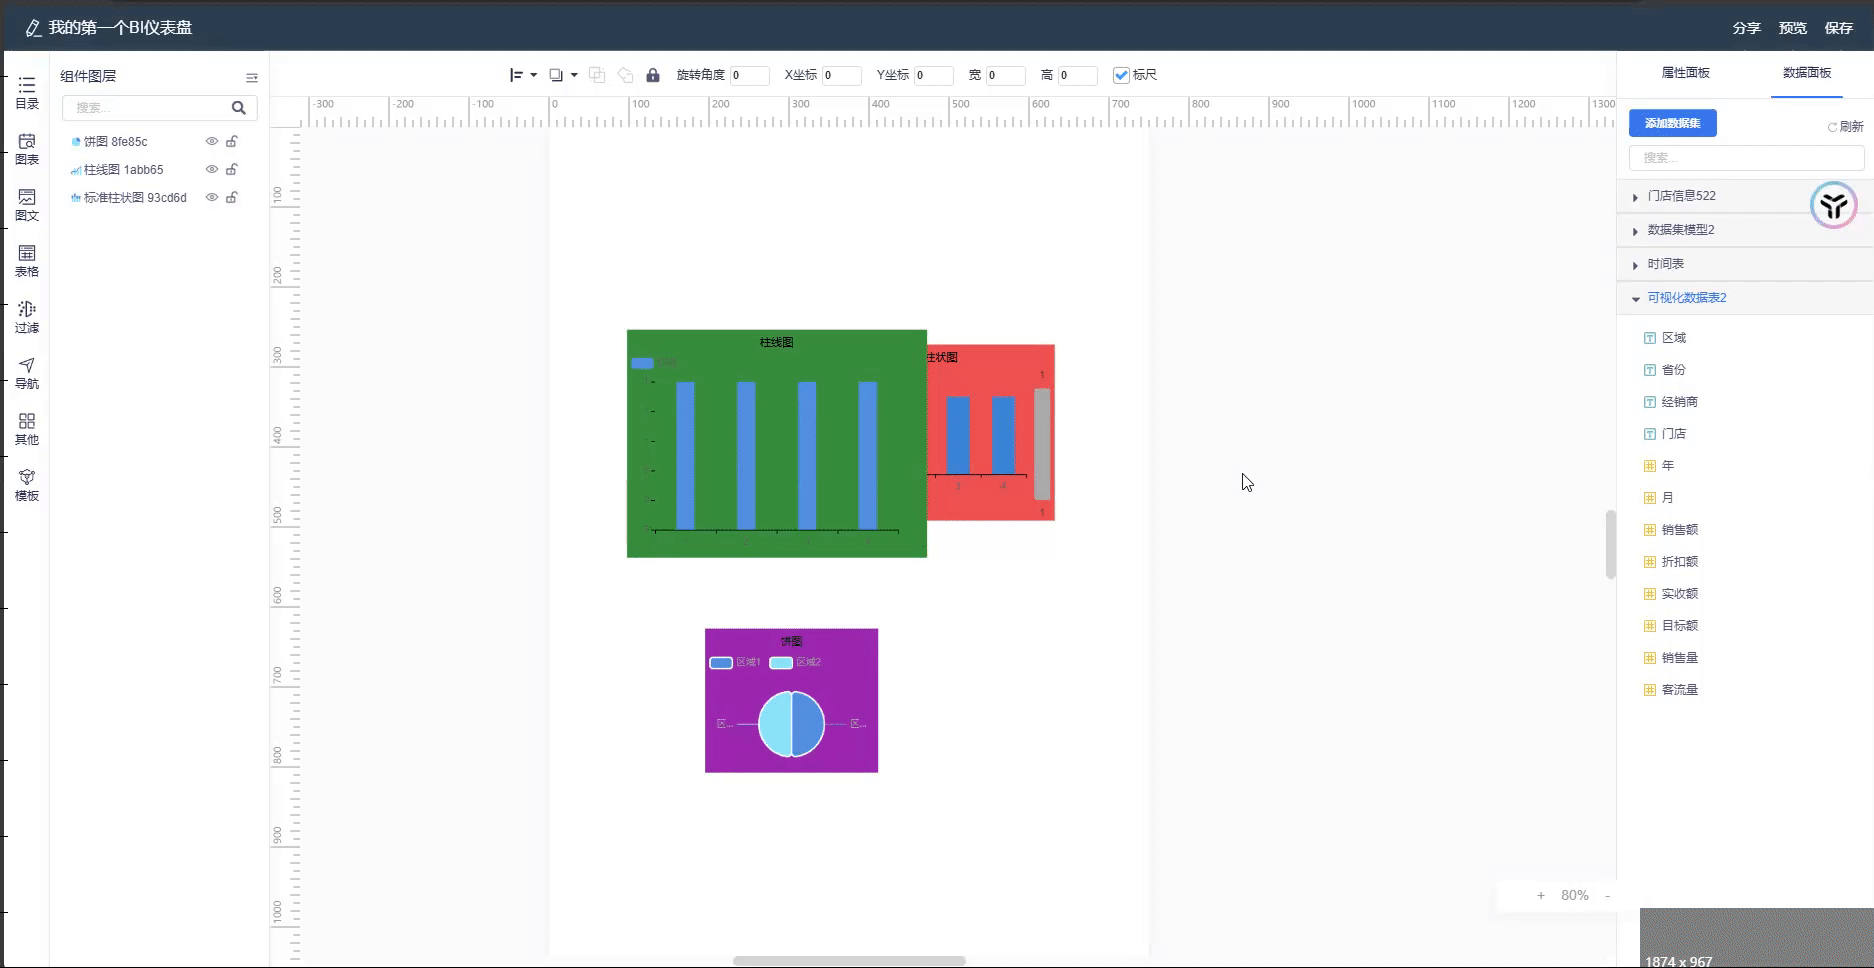Toggle visibility of 饼图 8fe85c layer

212,141
